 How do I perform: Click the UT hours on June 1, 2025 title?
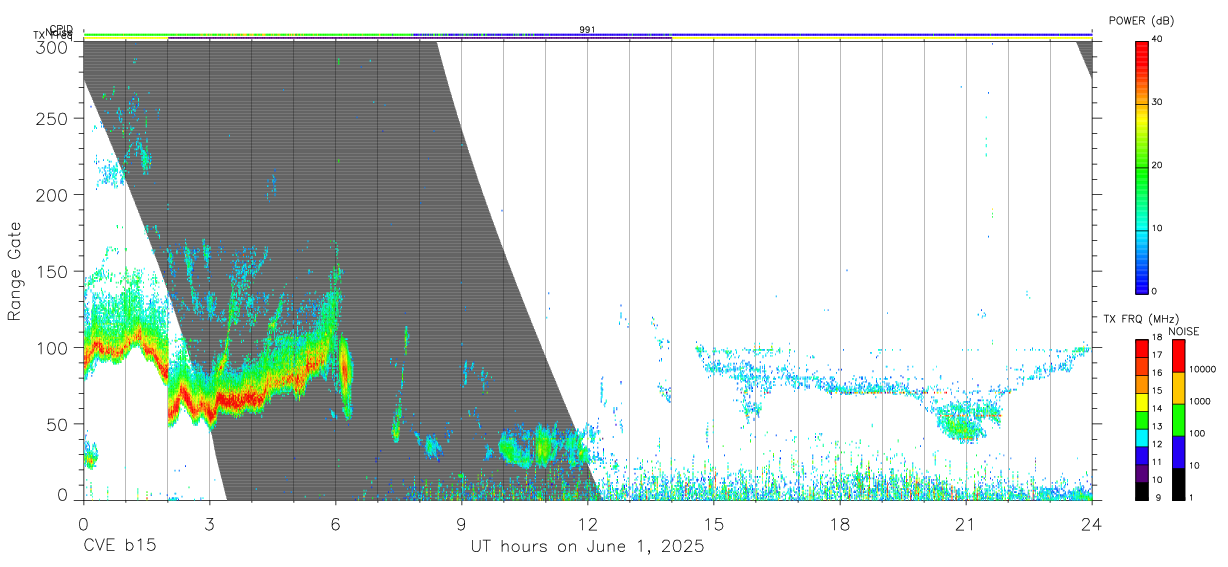click(x=588, y=547)
